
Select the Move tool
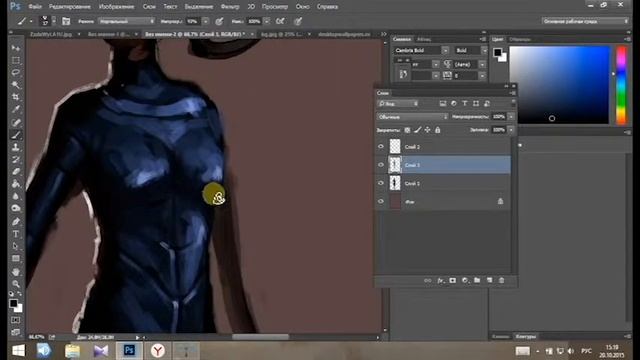click(16, 48)
